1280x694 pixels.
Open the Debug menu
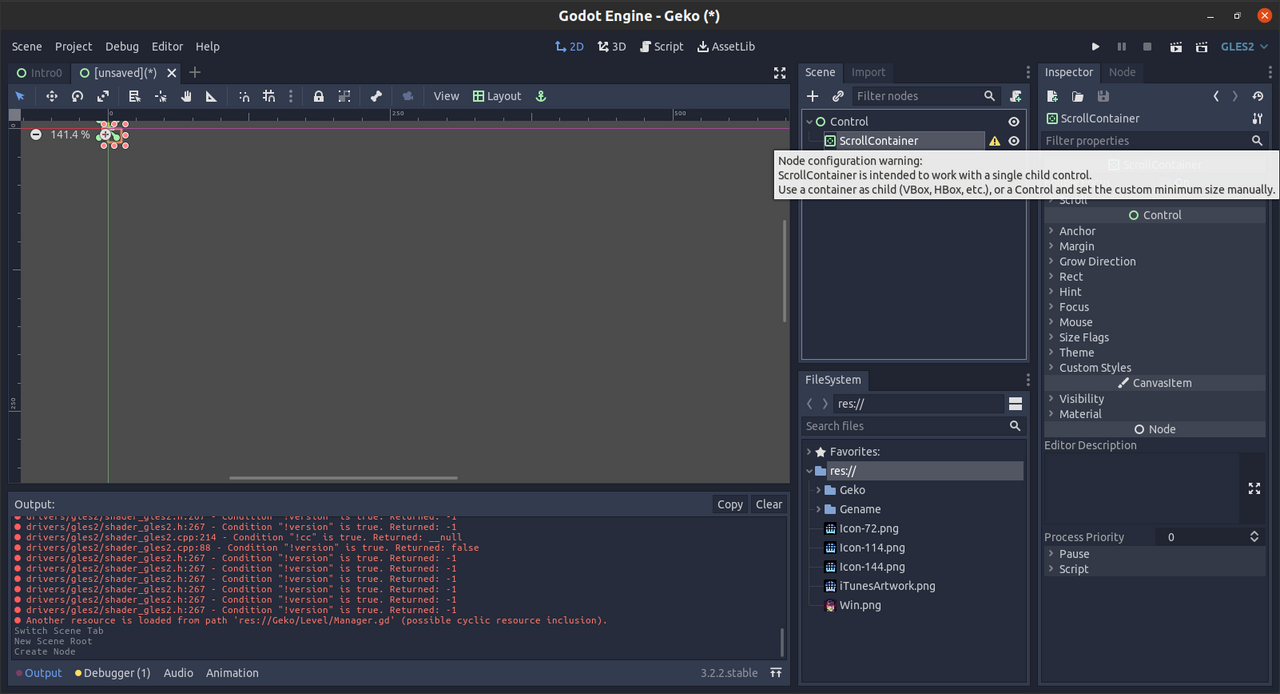coord(122,46)
